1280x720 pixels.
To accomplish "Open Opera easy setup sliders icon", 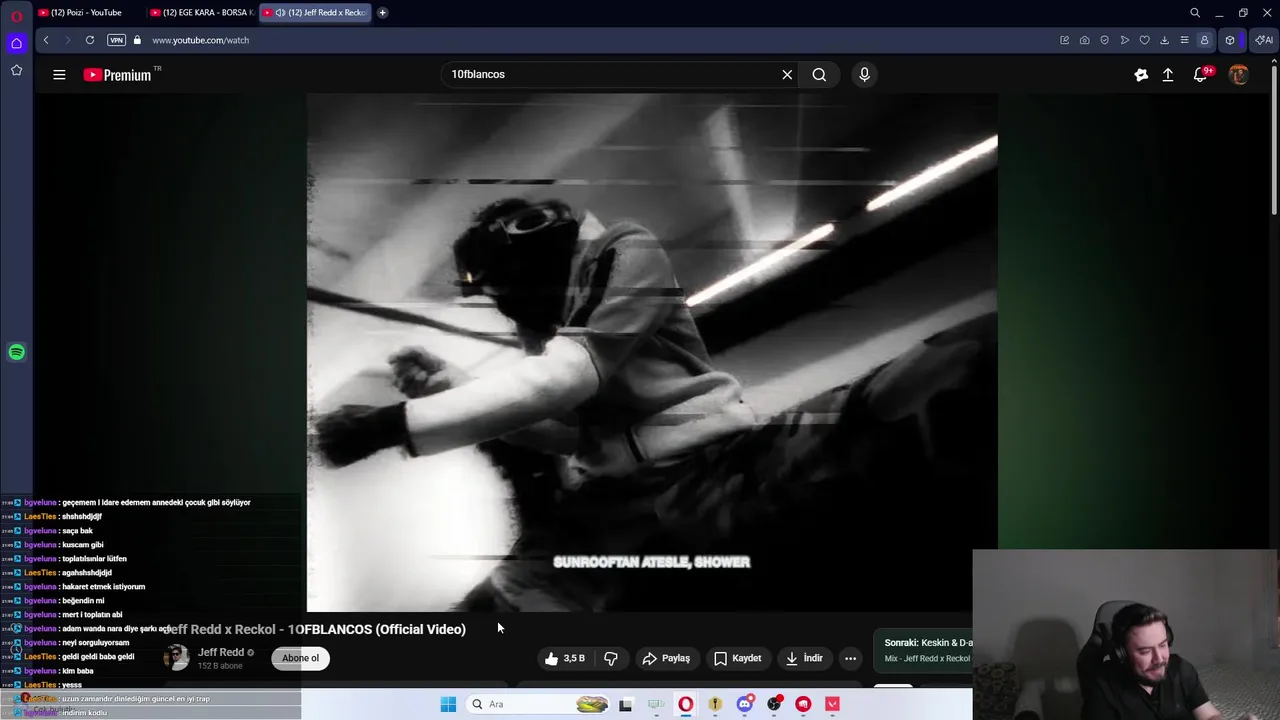I will 1184,40.
